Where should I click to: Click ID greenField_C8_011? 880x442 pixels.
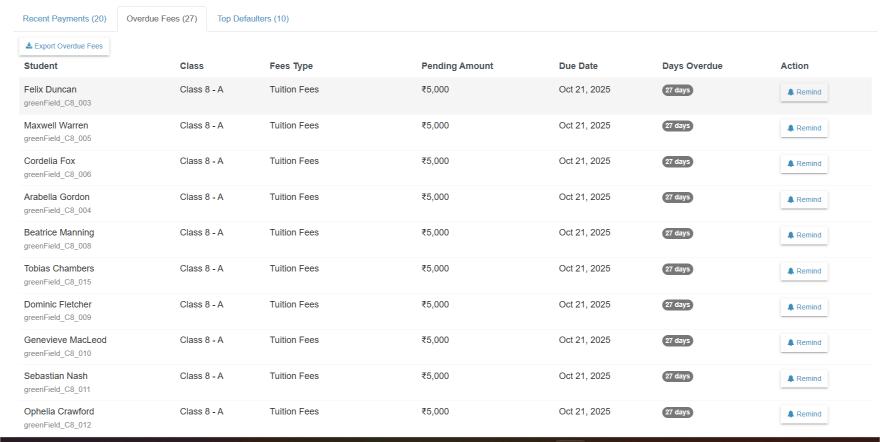click(x=57, y=389)
